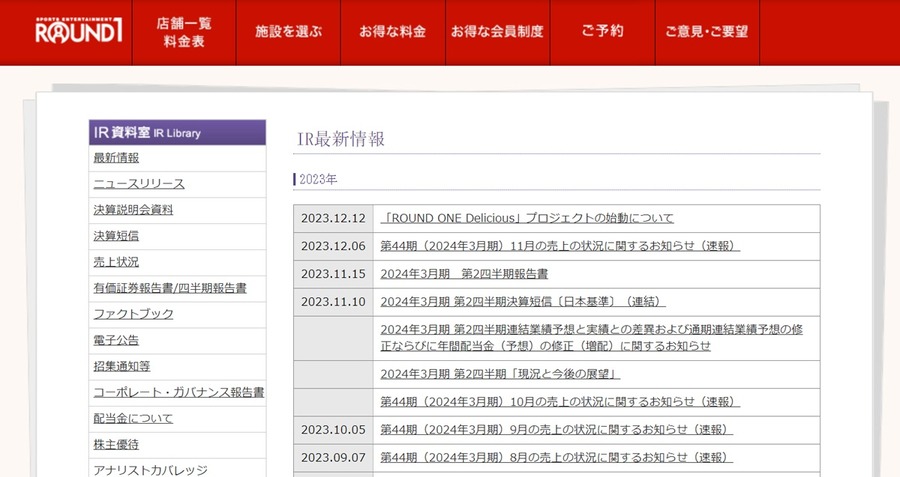The image size is (900, 477).
Task: Open 配当金について sidebar link
Action: point(133,418)
